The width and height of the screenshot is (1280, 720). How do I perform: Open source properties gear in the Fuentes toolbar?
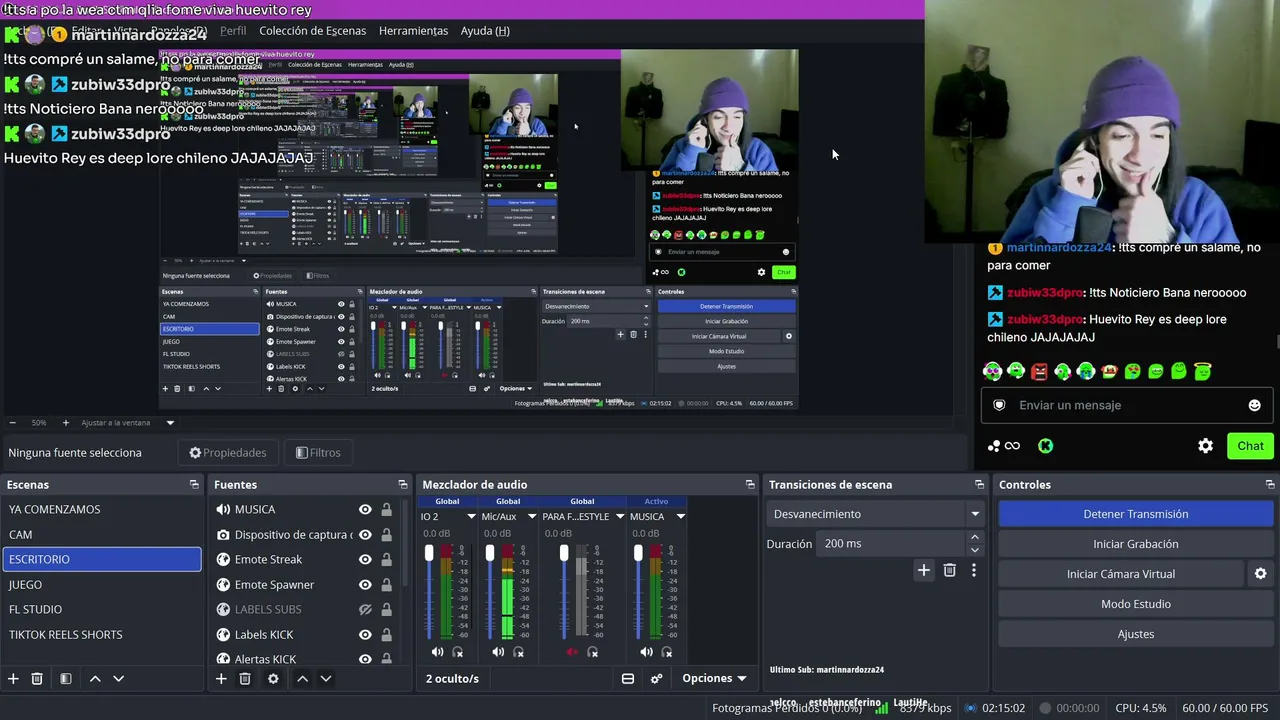[x=273, y=678]
